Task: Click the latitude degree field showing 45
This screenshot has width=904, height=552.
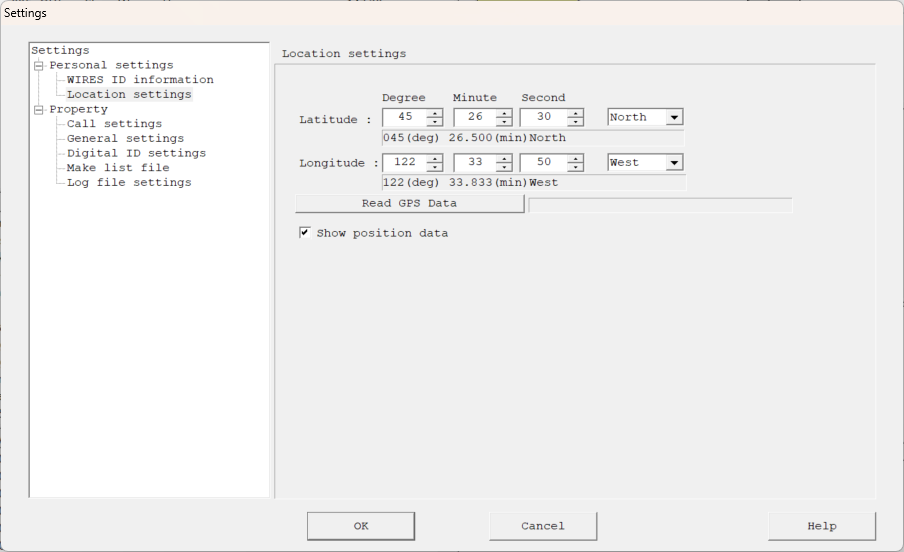Action: click(405, 117)
